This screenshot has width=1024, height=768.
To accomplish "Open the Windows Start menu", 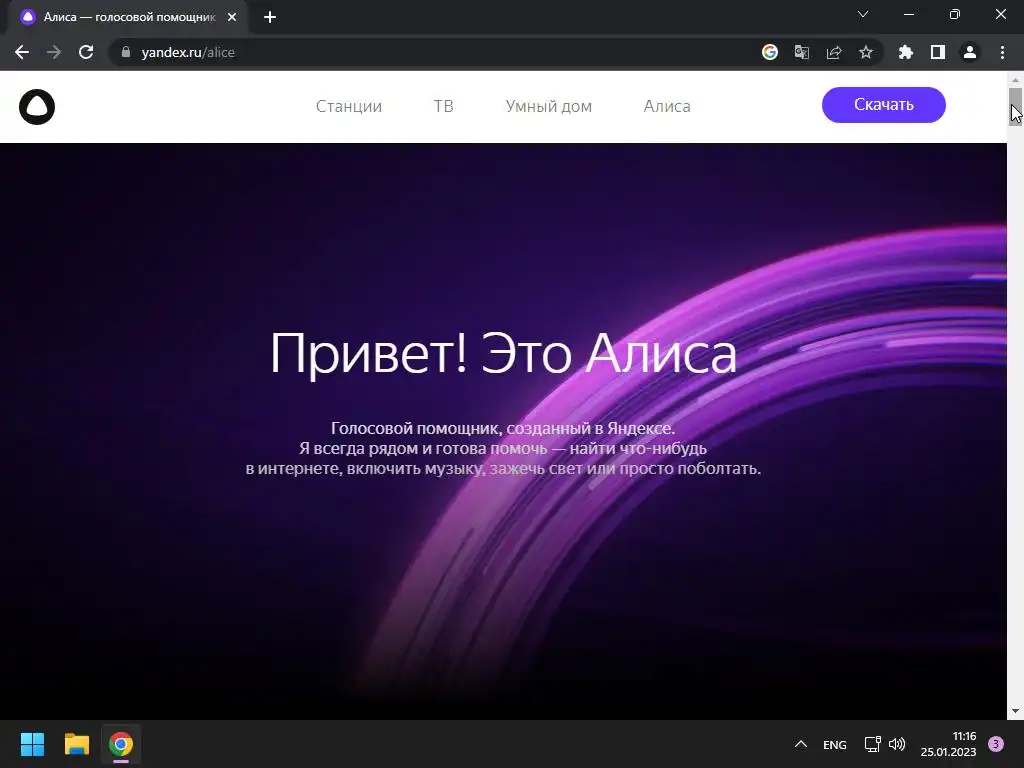I will 32,744.
